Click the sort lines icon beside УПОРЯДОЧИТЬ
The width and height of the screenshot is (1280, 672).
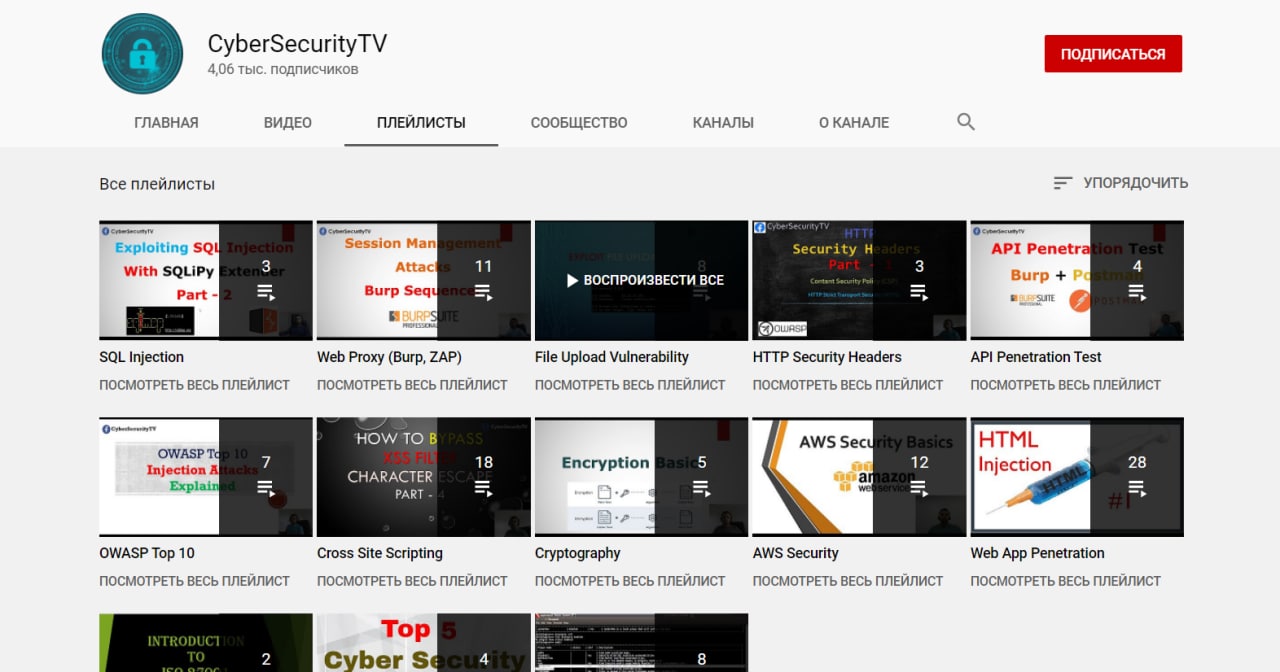[1063, 183]
